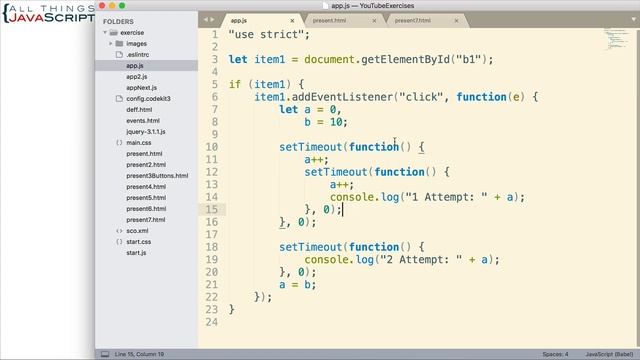
Task: Click the main.css braces icon
Action: point(119,142)
